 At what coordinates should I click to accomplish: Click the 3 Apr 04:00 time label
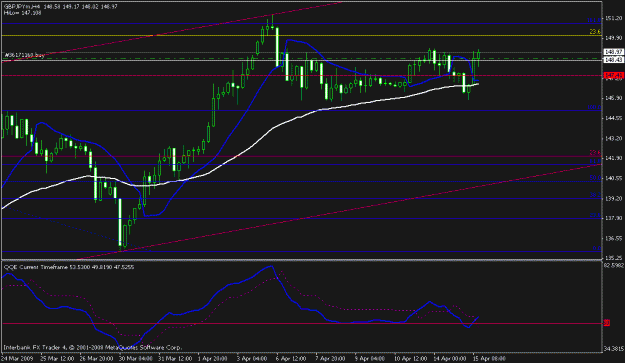coord(252,358)
